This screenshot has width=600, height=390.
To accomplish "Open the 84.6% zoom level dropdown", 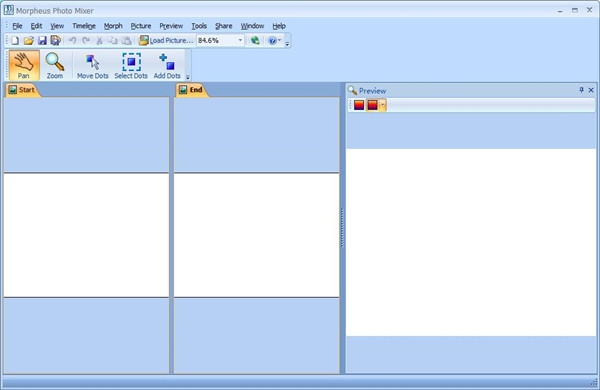I will tap(240, 40).
